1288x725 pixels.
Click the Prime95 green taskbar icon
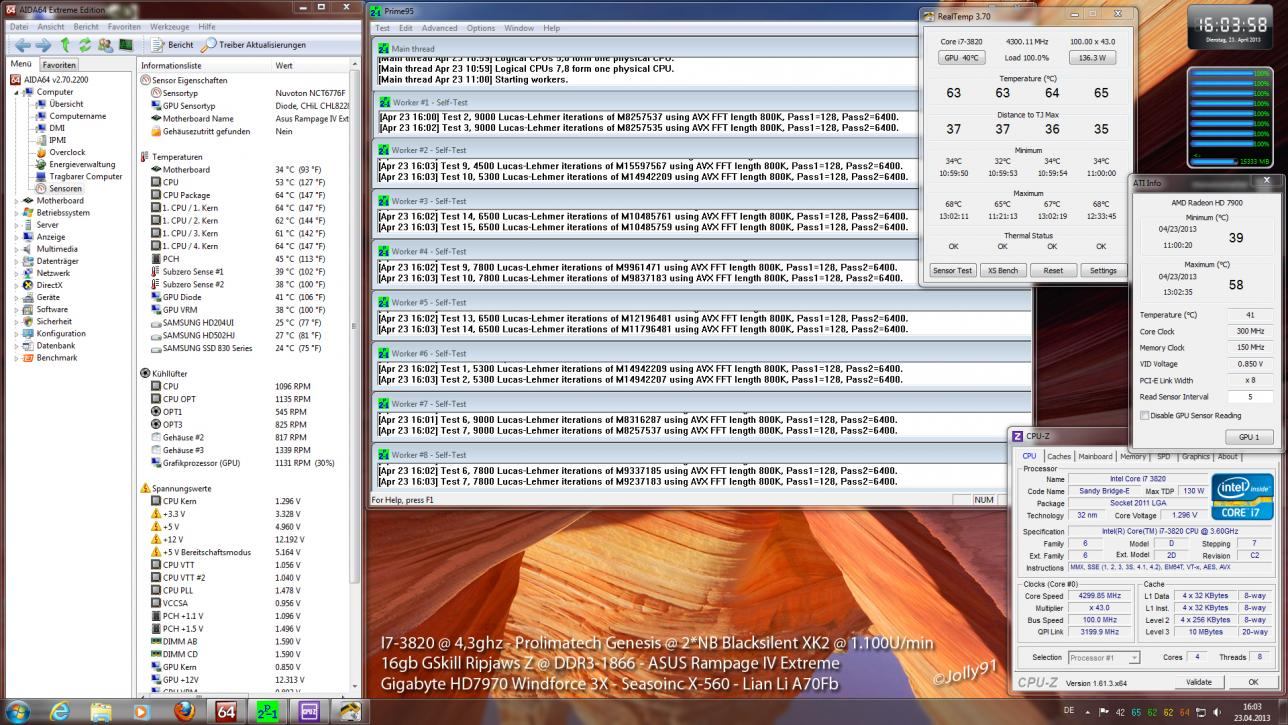click(268, 711)
